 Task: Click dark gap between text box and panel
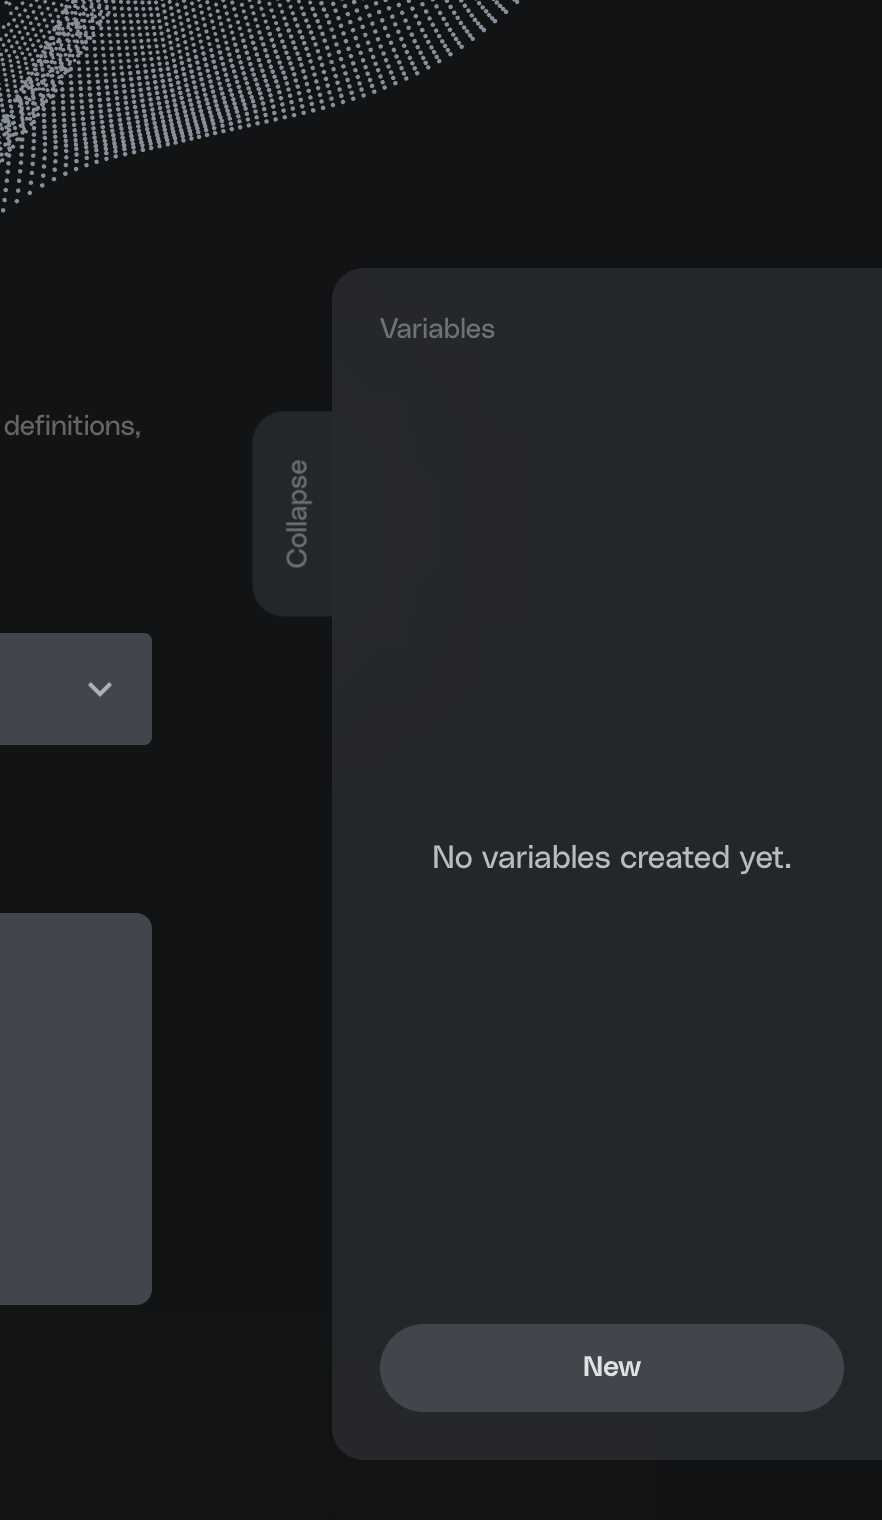(240, 1100)
